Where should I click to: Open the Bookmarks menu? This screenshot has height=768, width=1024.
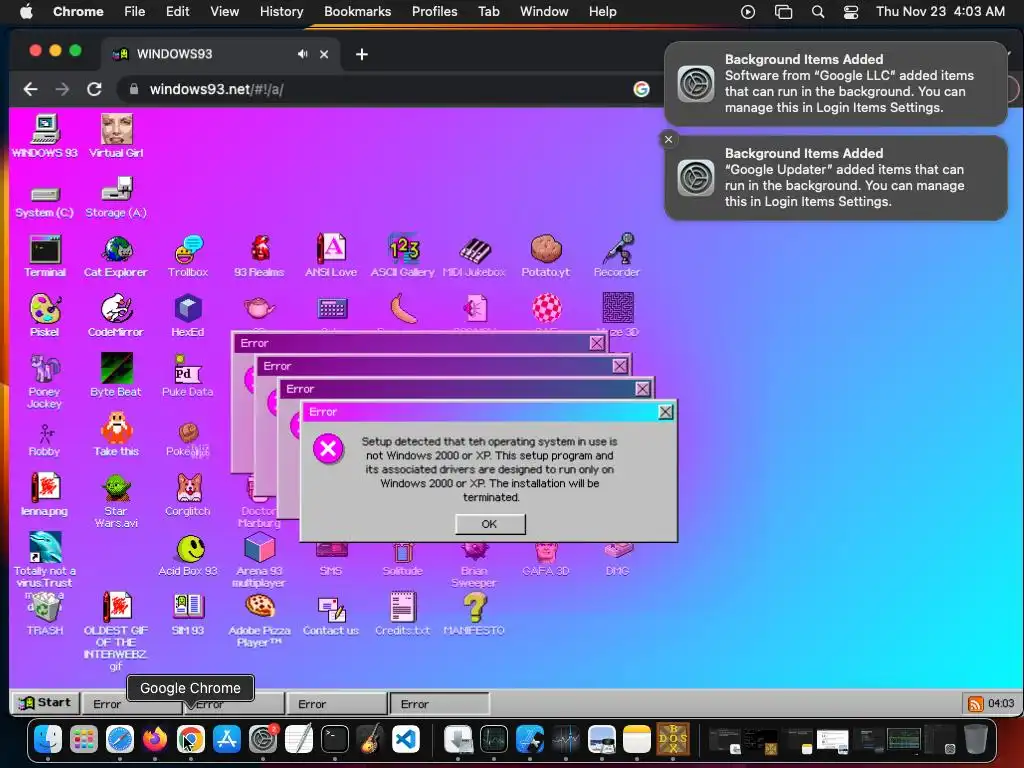357,11
